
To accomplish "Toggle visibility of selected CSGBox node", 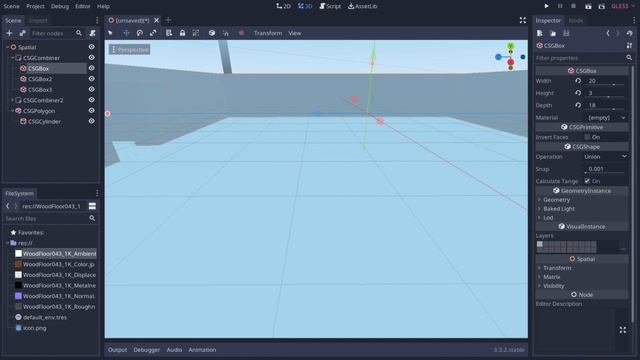I will pyautogui.click(x=91, y=68).
